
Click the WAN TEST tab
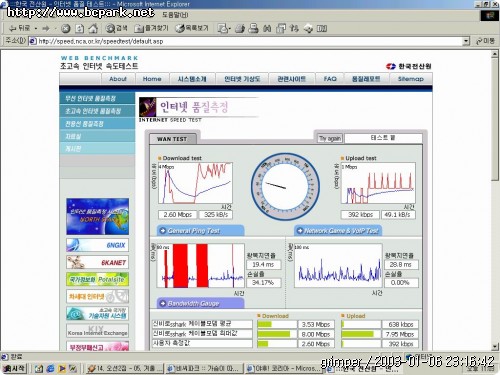coord(172,139)
